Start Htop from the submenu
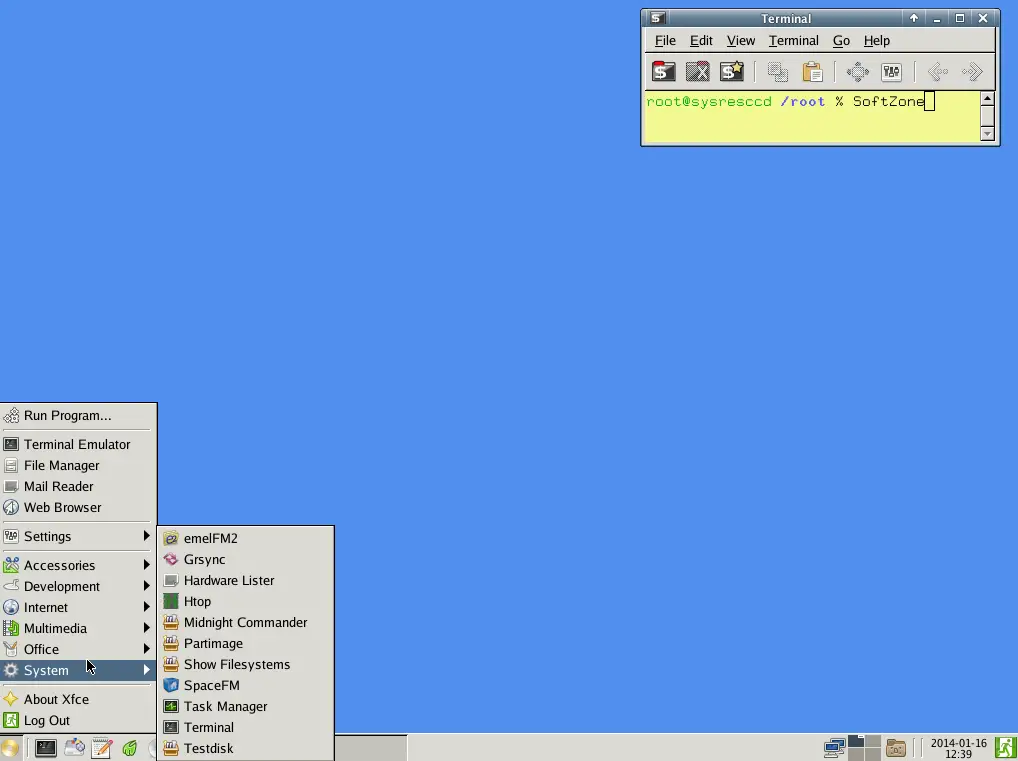This screenshot has width=1018, height=761. (x=246, y=601)
